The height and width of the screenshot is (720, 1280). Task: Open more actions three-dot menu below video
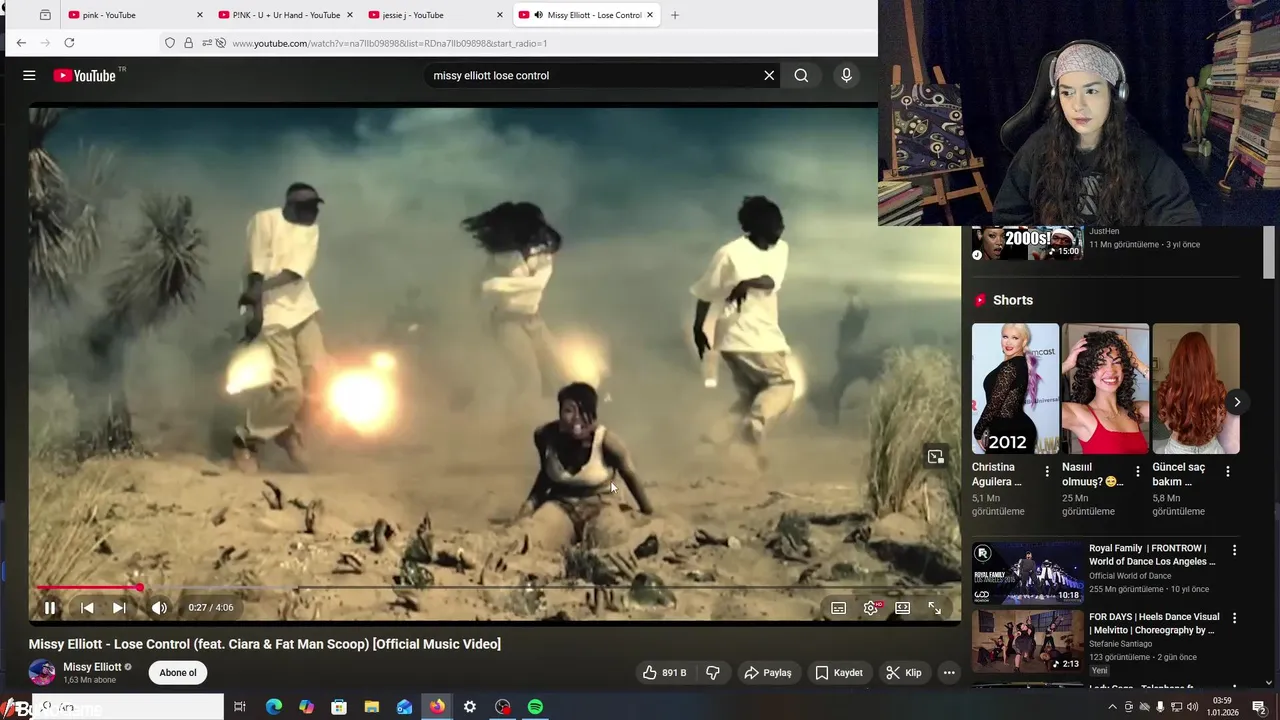click(x=949, y=673)
